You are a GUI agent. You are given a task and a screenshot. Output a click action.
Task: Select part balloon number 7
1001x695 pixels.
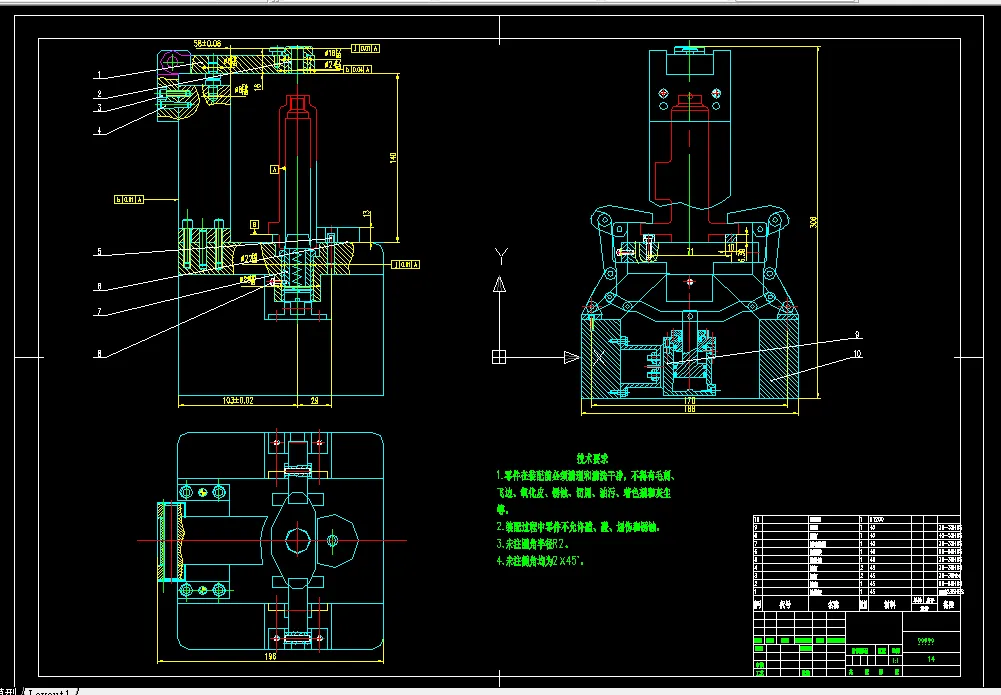(x=99, y=312)
